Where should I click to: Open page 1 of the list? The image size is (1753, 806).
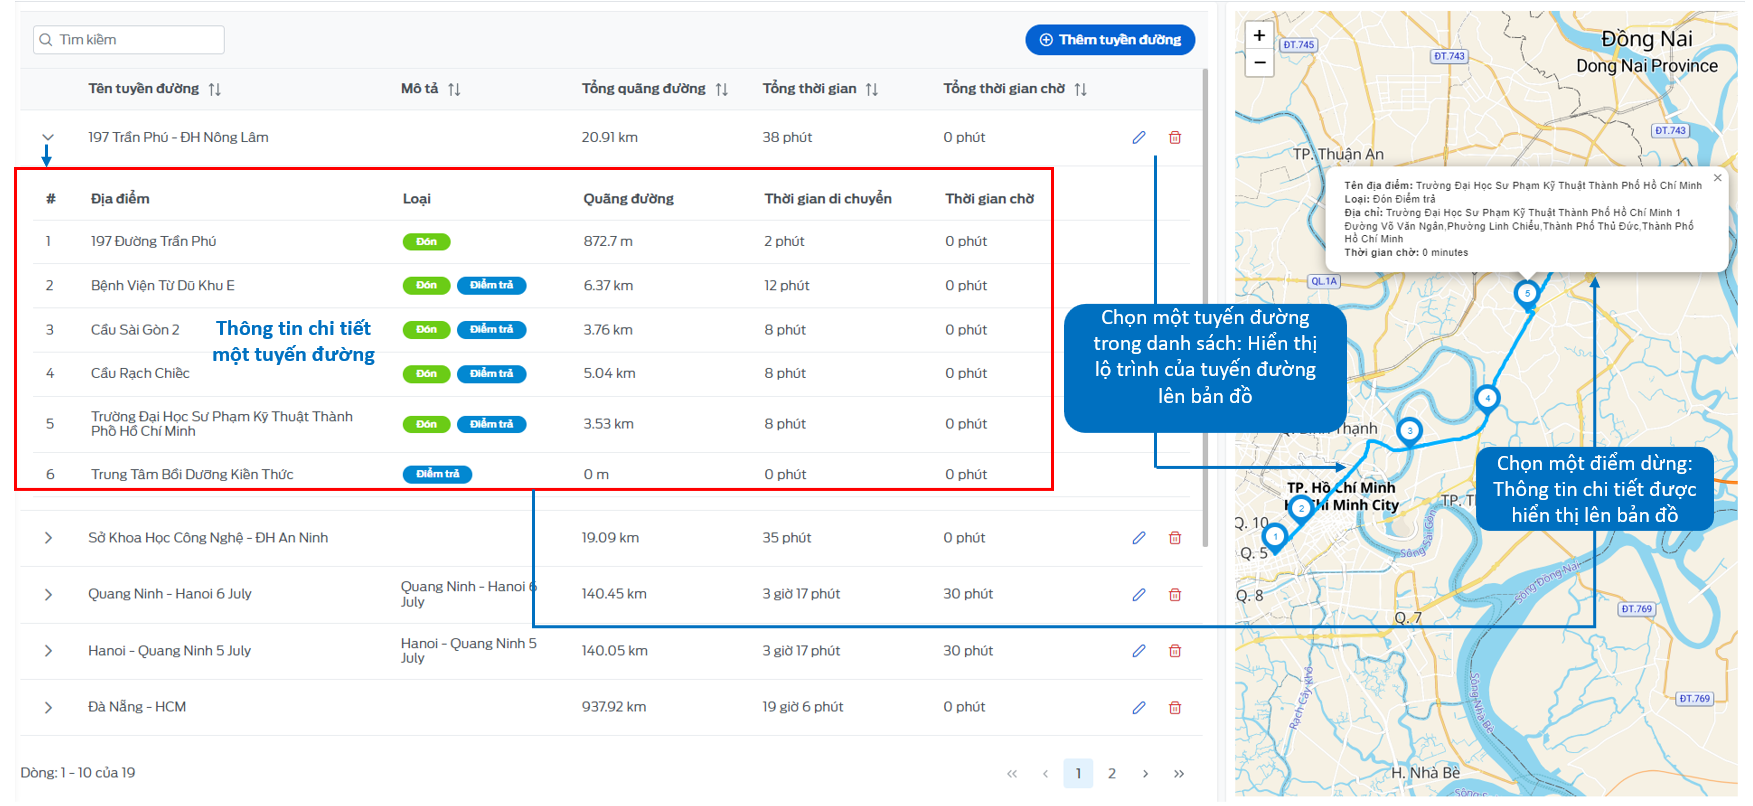coord(1078,774)
